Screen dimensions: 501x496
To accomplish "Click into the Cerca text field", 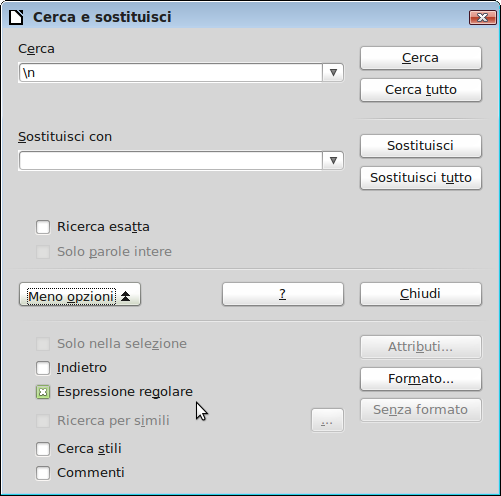I will (171, 72).
